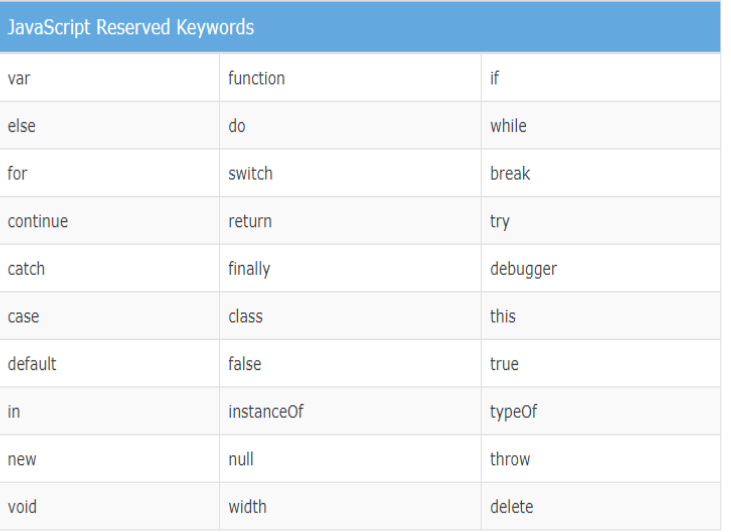Image resolution: width=731 pixels, height=532 pixels.
Task: Click the 'class' table cell
Action: click(349, 317)
